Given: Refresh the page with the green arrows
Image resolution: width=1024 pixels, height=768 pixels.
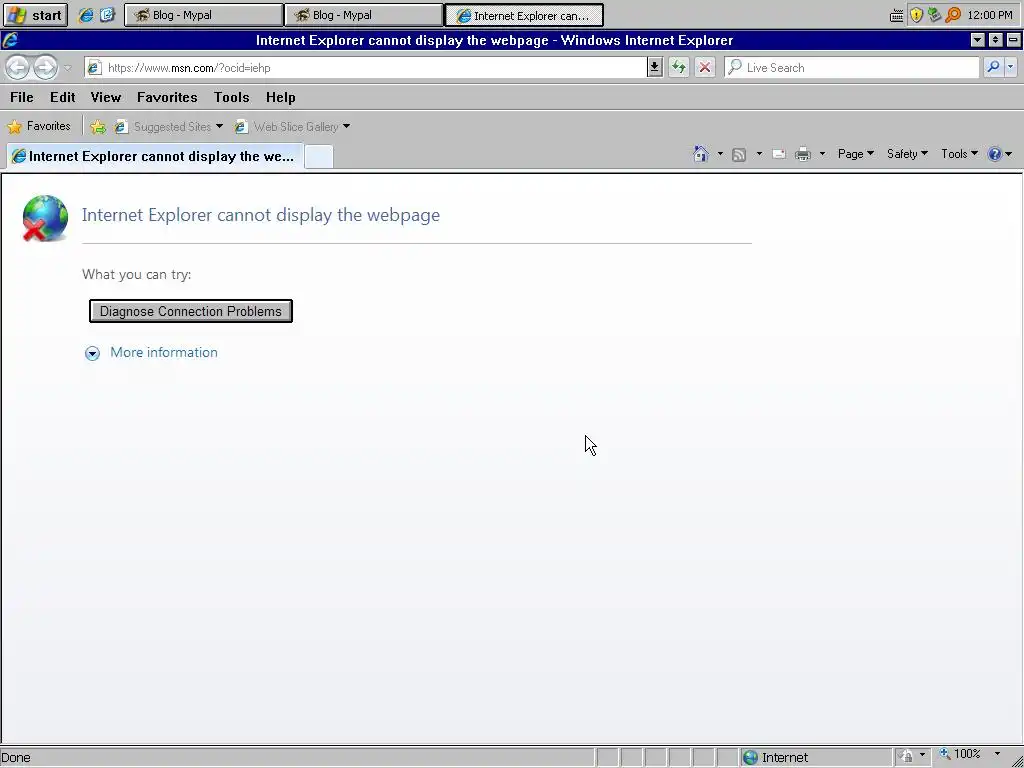Looking at the screenshot, I should 679,67.
